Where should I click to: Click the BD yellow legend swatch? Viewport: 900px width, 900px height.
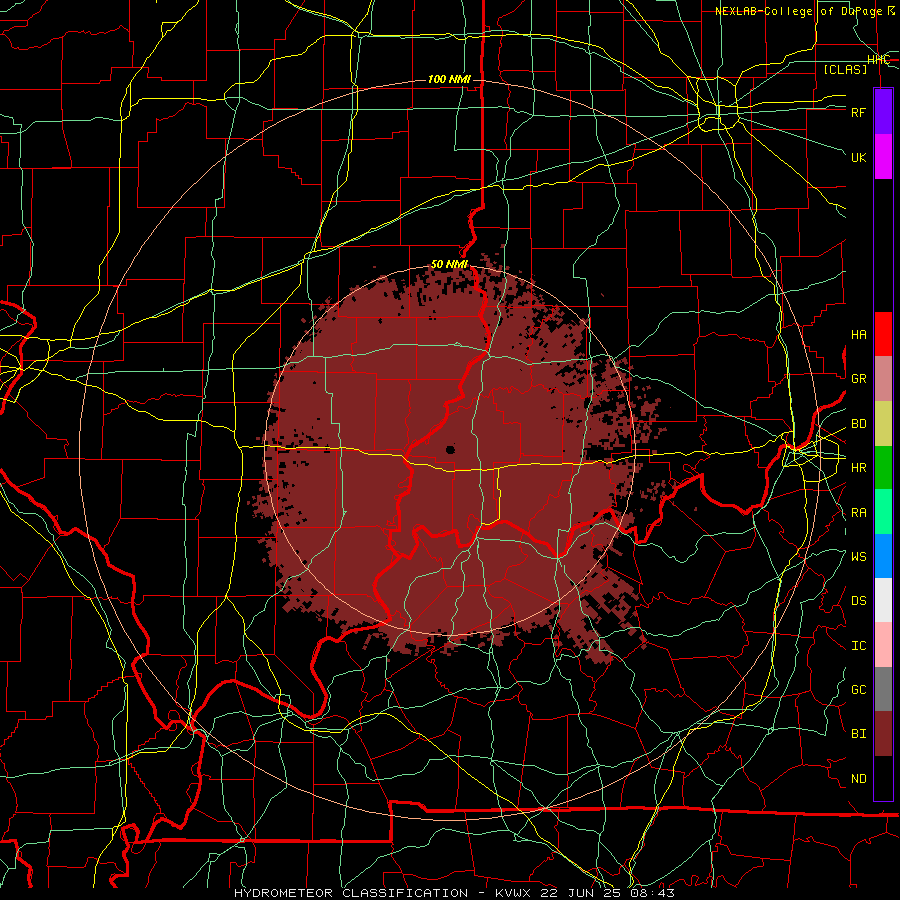click(883, 424)
